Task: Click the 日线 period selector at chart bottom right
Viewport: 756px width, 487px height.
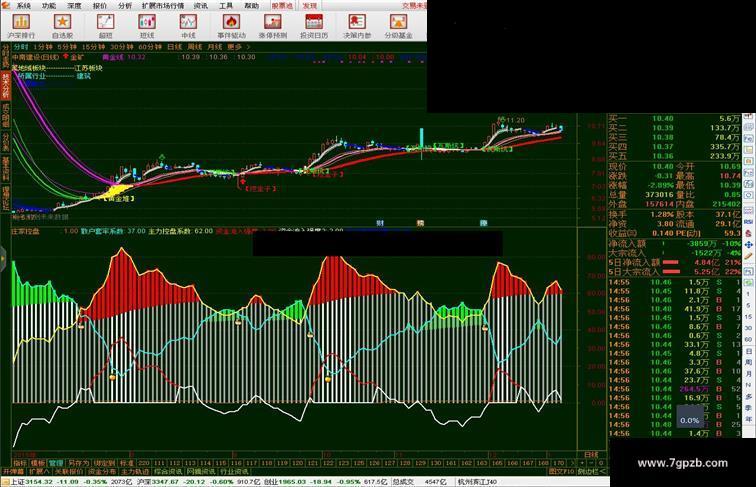Action: coord(591,455)
